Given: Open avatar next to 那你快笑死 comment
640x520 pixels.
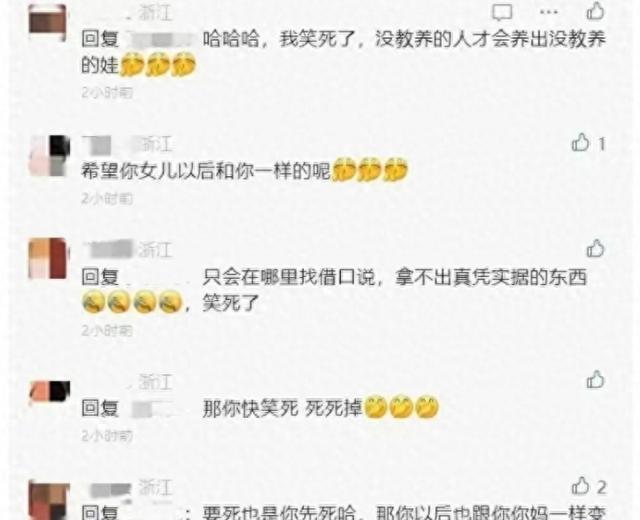Looking at the screenshot, I should tap(50, 393).
